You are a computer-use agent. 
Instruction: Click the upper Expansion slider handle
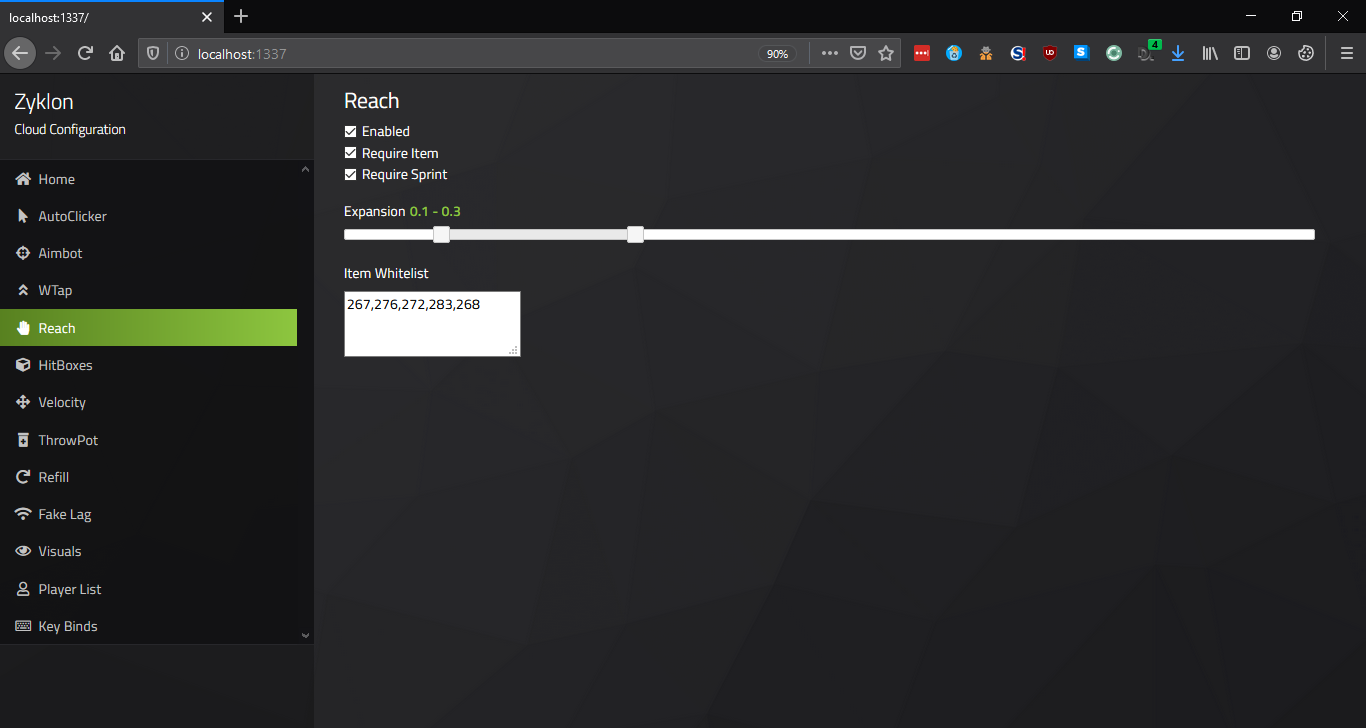tap(635, 234)
